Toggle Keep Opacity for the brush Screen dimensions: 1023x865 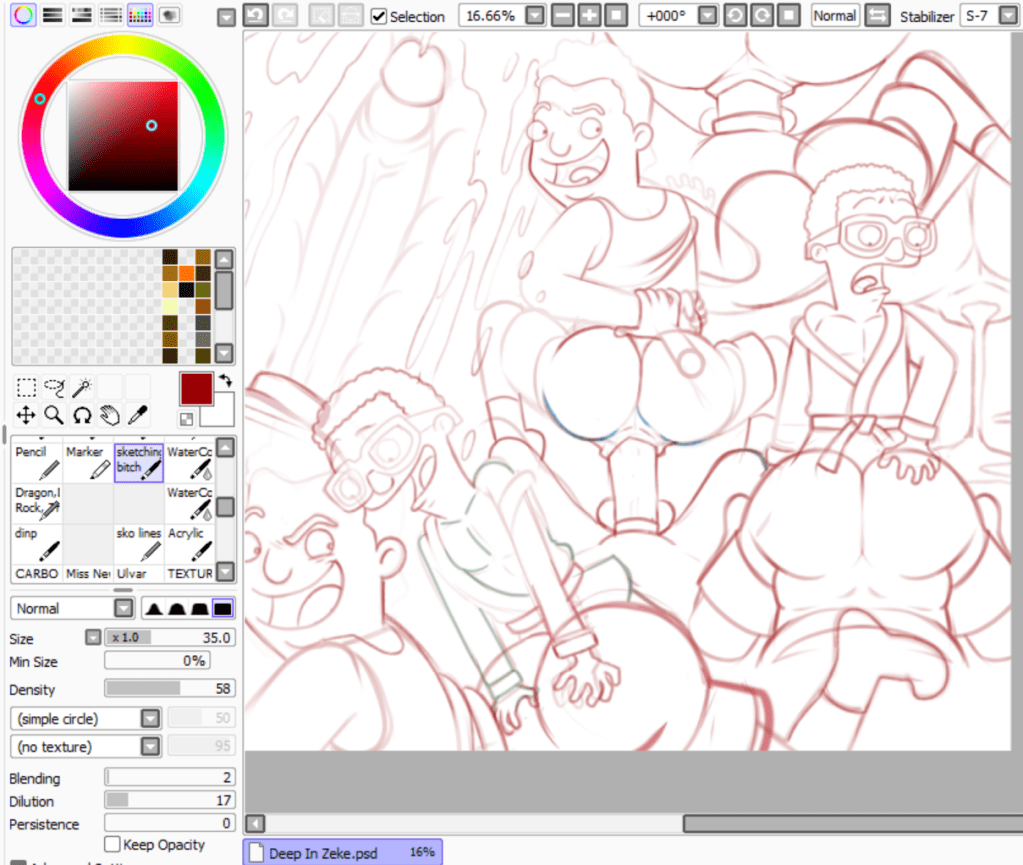pyautogui.click(x=112, y=844)
